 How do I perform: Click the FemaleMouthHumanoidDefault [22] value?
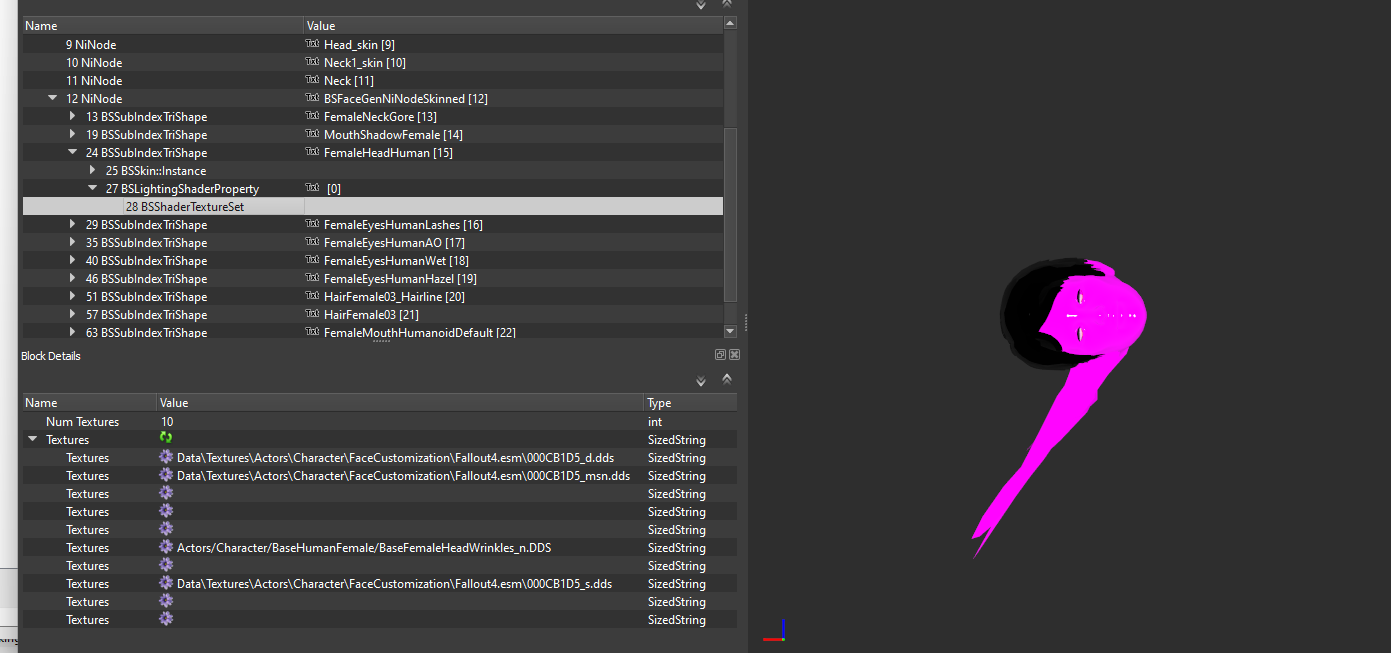[420, 332]
